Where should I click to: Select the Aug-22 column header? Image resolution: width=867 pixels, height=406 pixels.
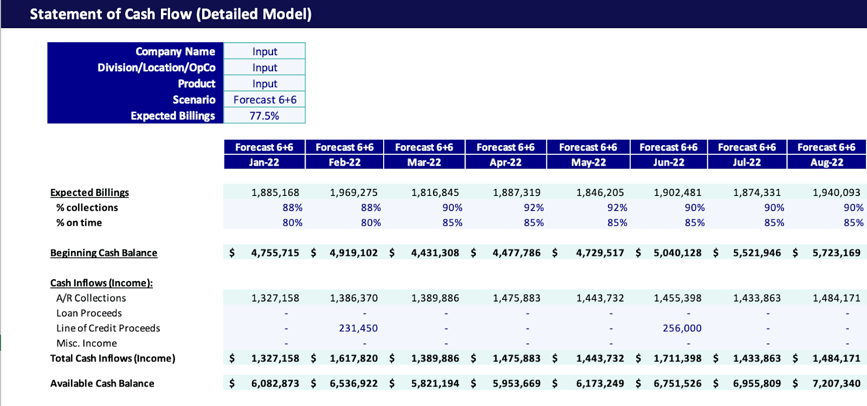825,162
